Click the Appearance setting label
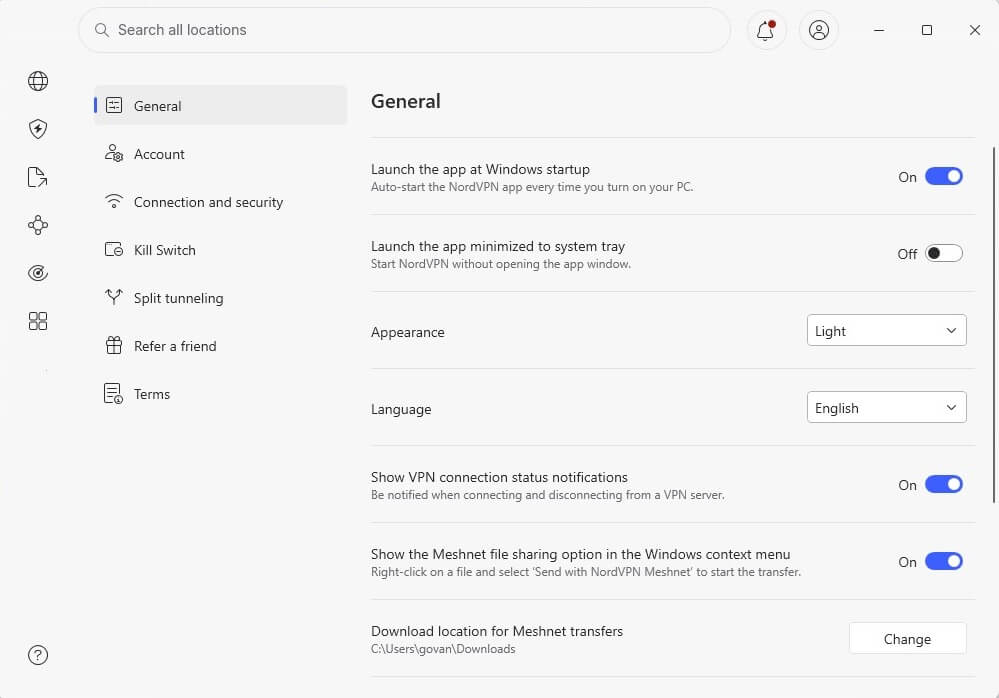Image resolution: width=999 pixels, height=698 pixels. [x=408, y=332]
